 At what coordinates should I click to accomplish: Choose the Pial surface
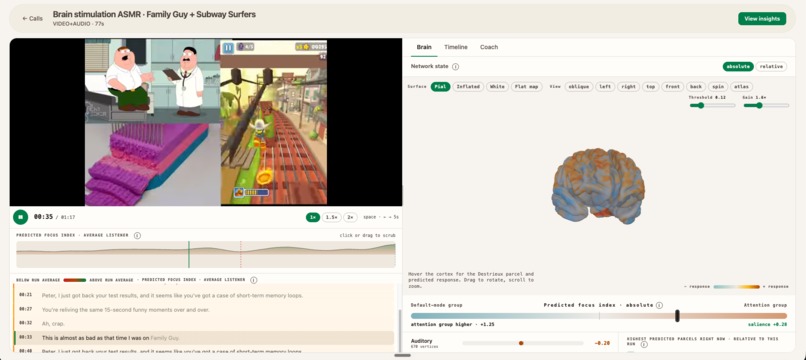click(441, 86)
